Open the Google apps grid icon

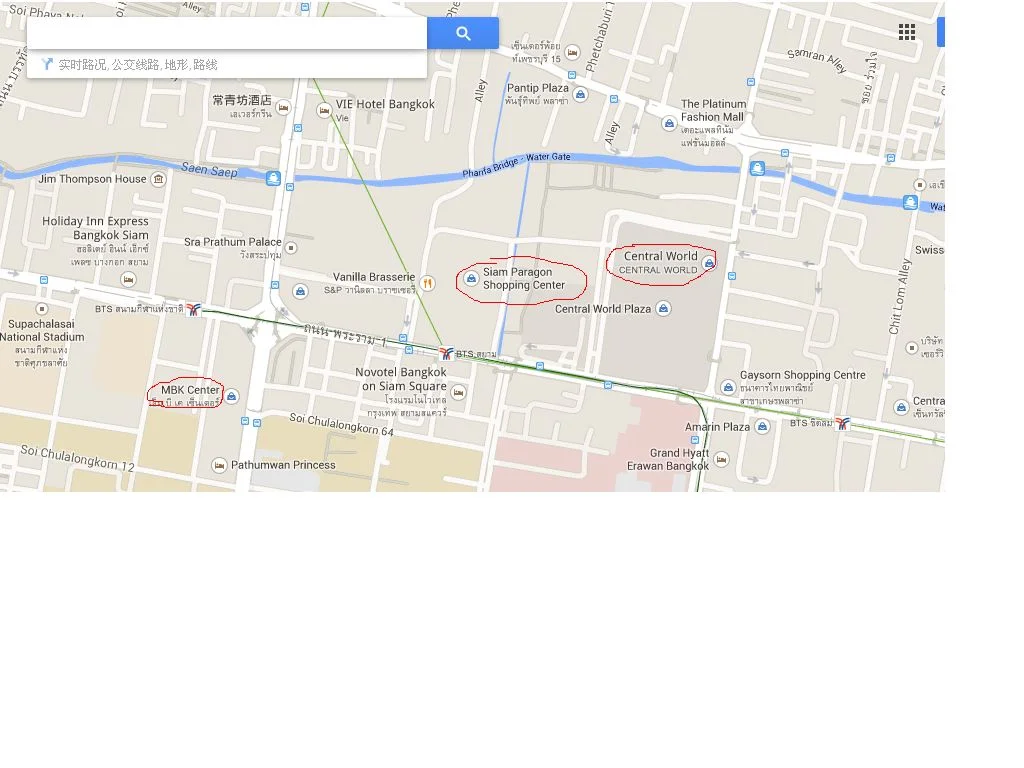coord(906,32)
